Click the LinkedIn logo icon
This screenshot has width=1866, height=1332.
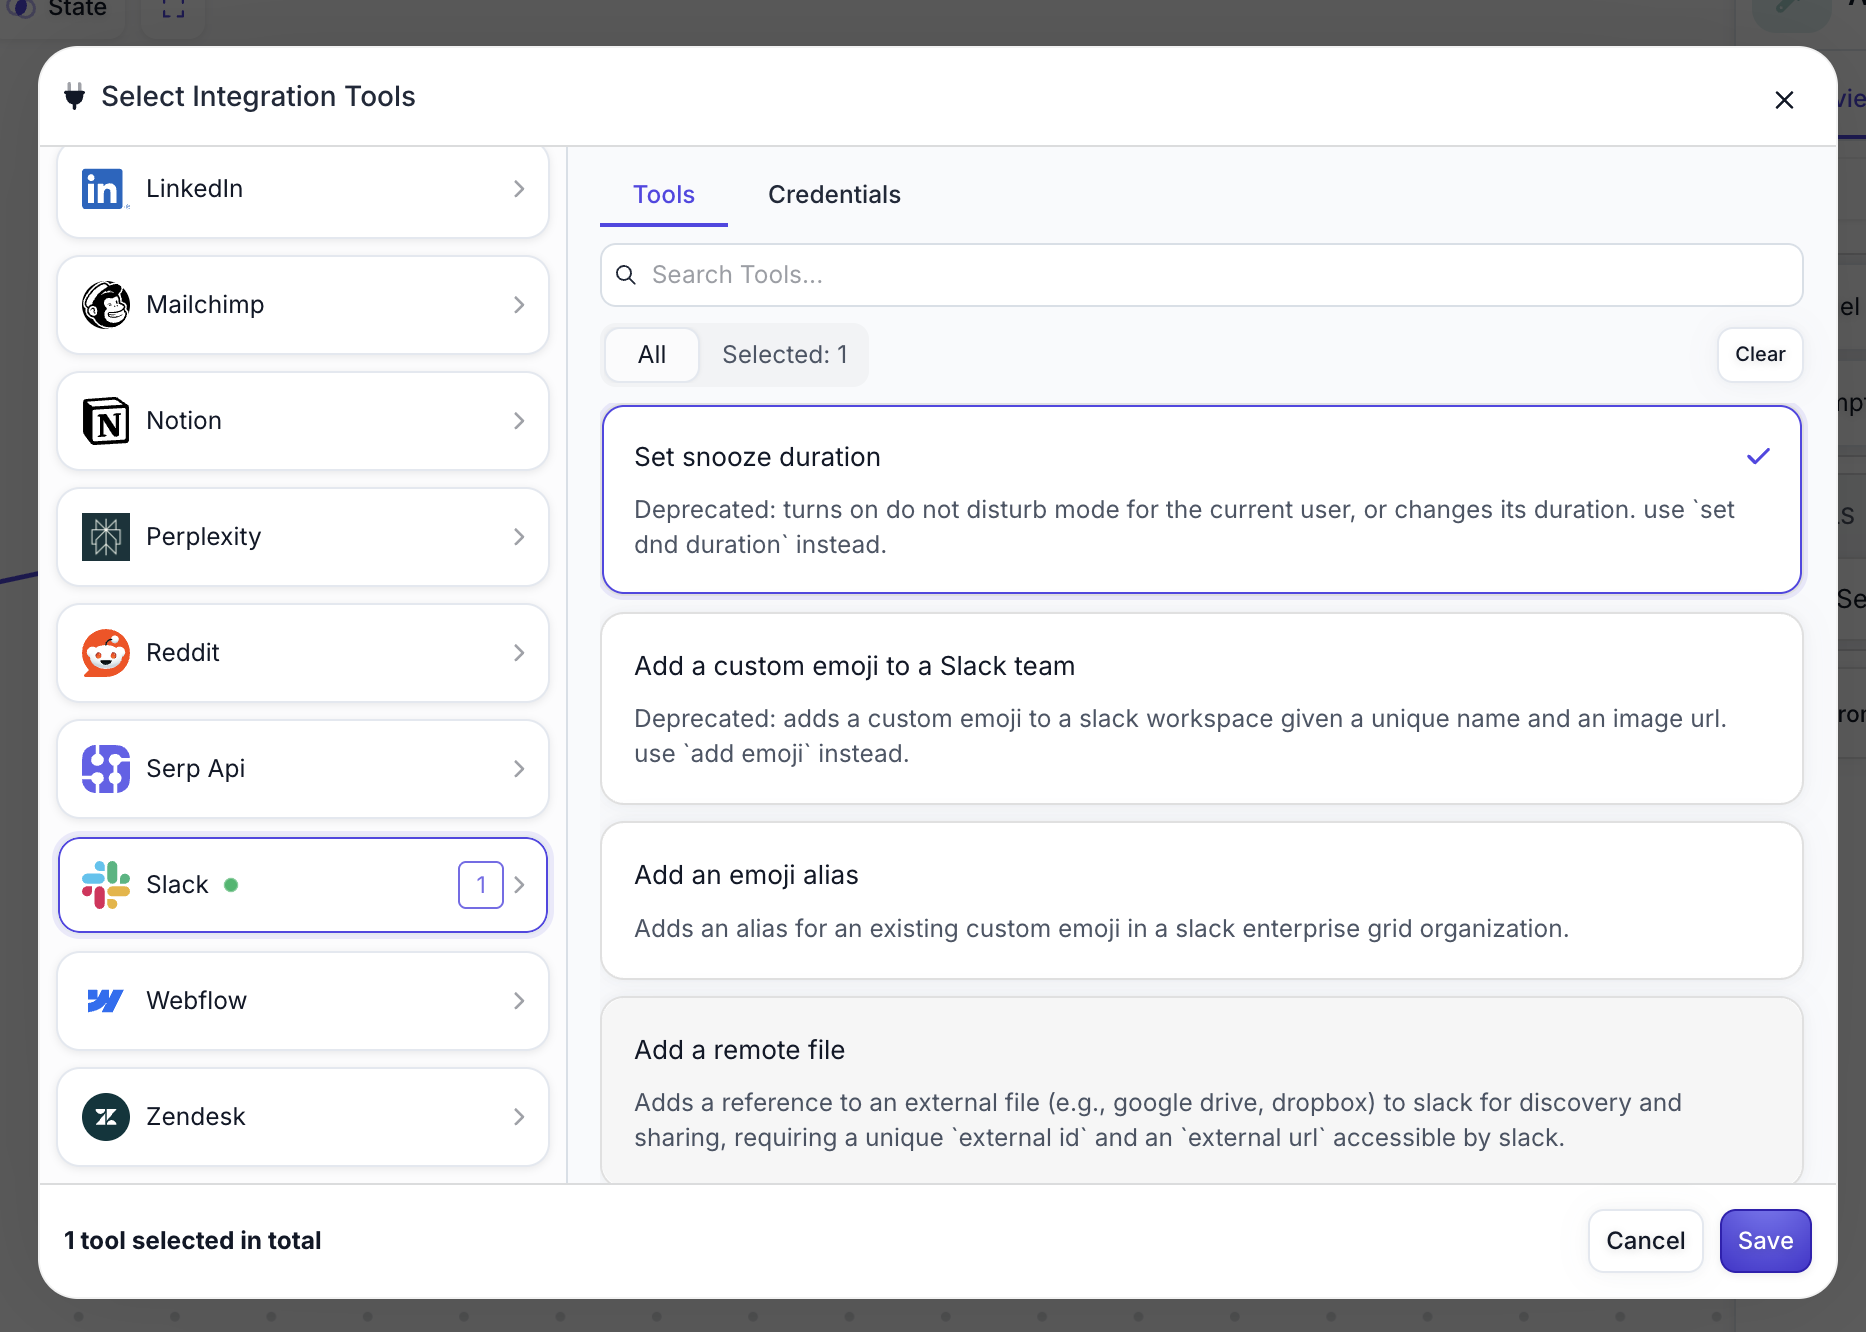pos(104,189)
